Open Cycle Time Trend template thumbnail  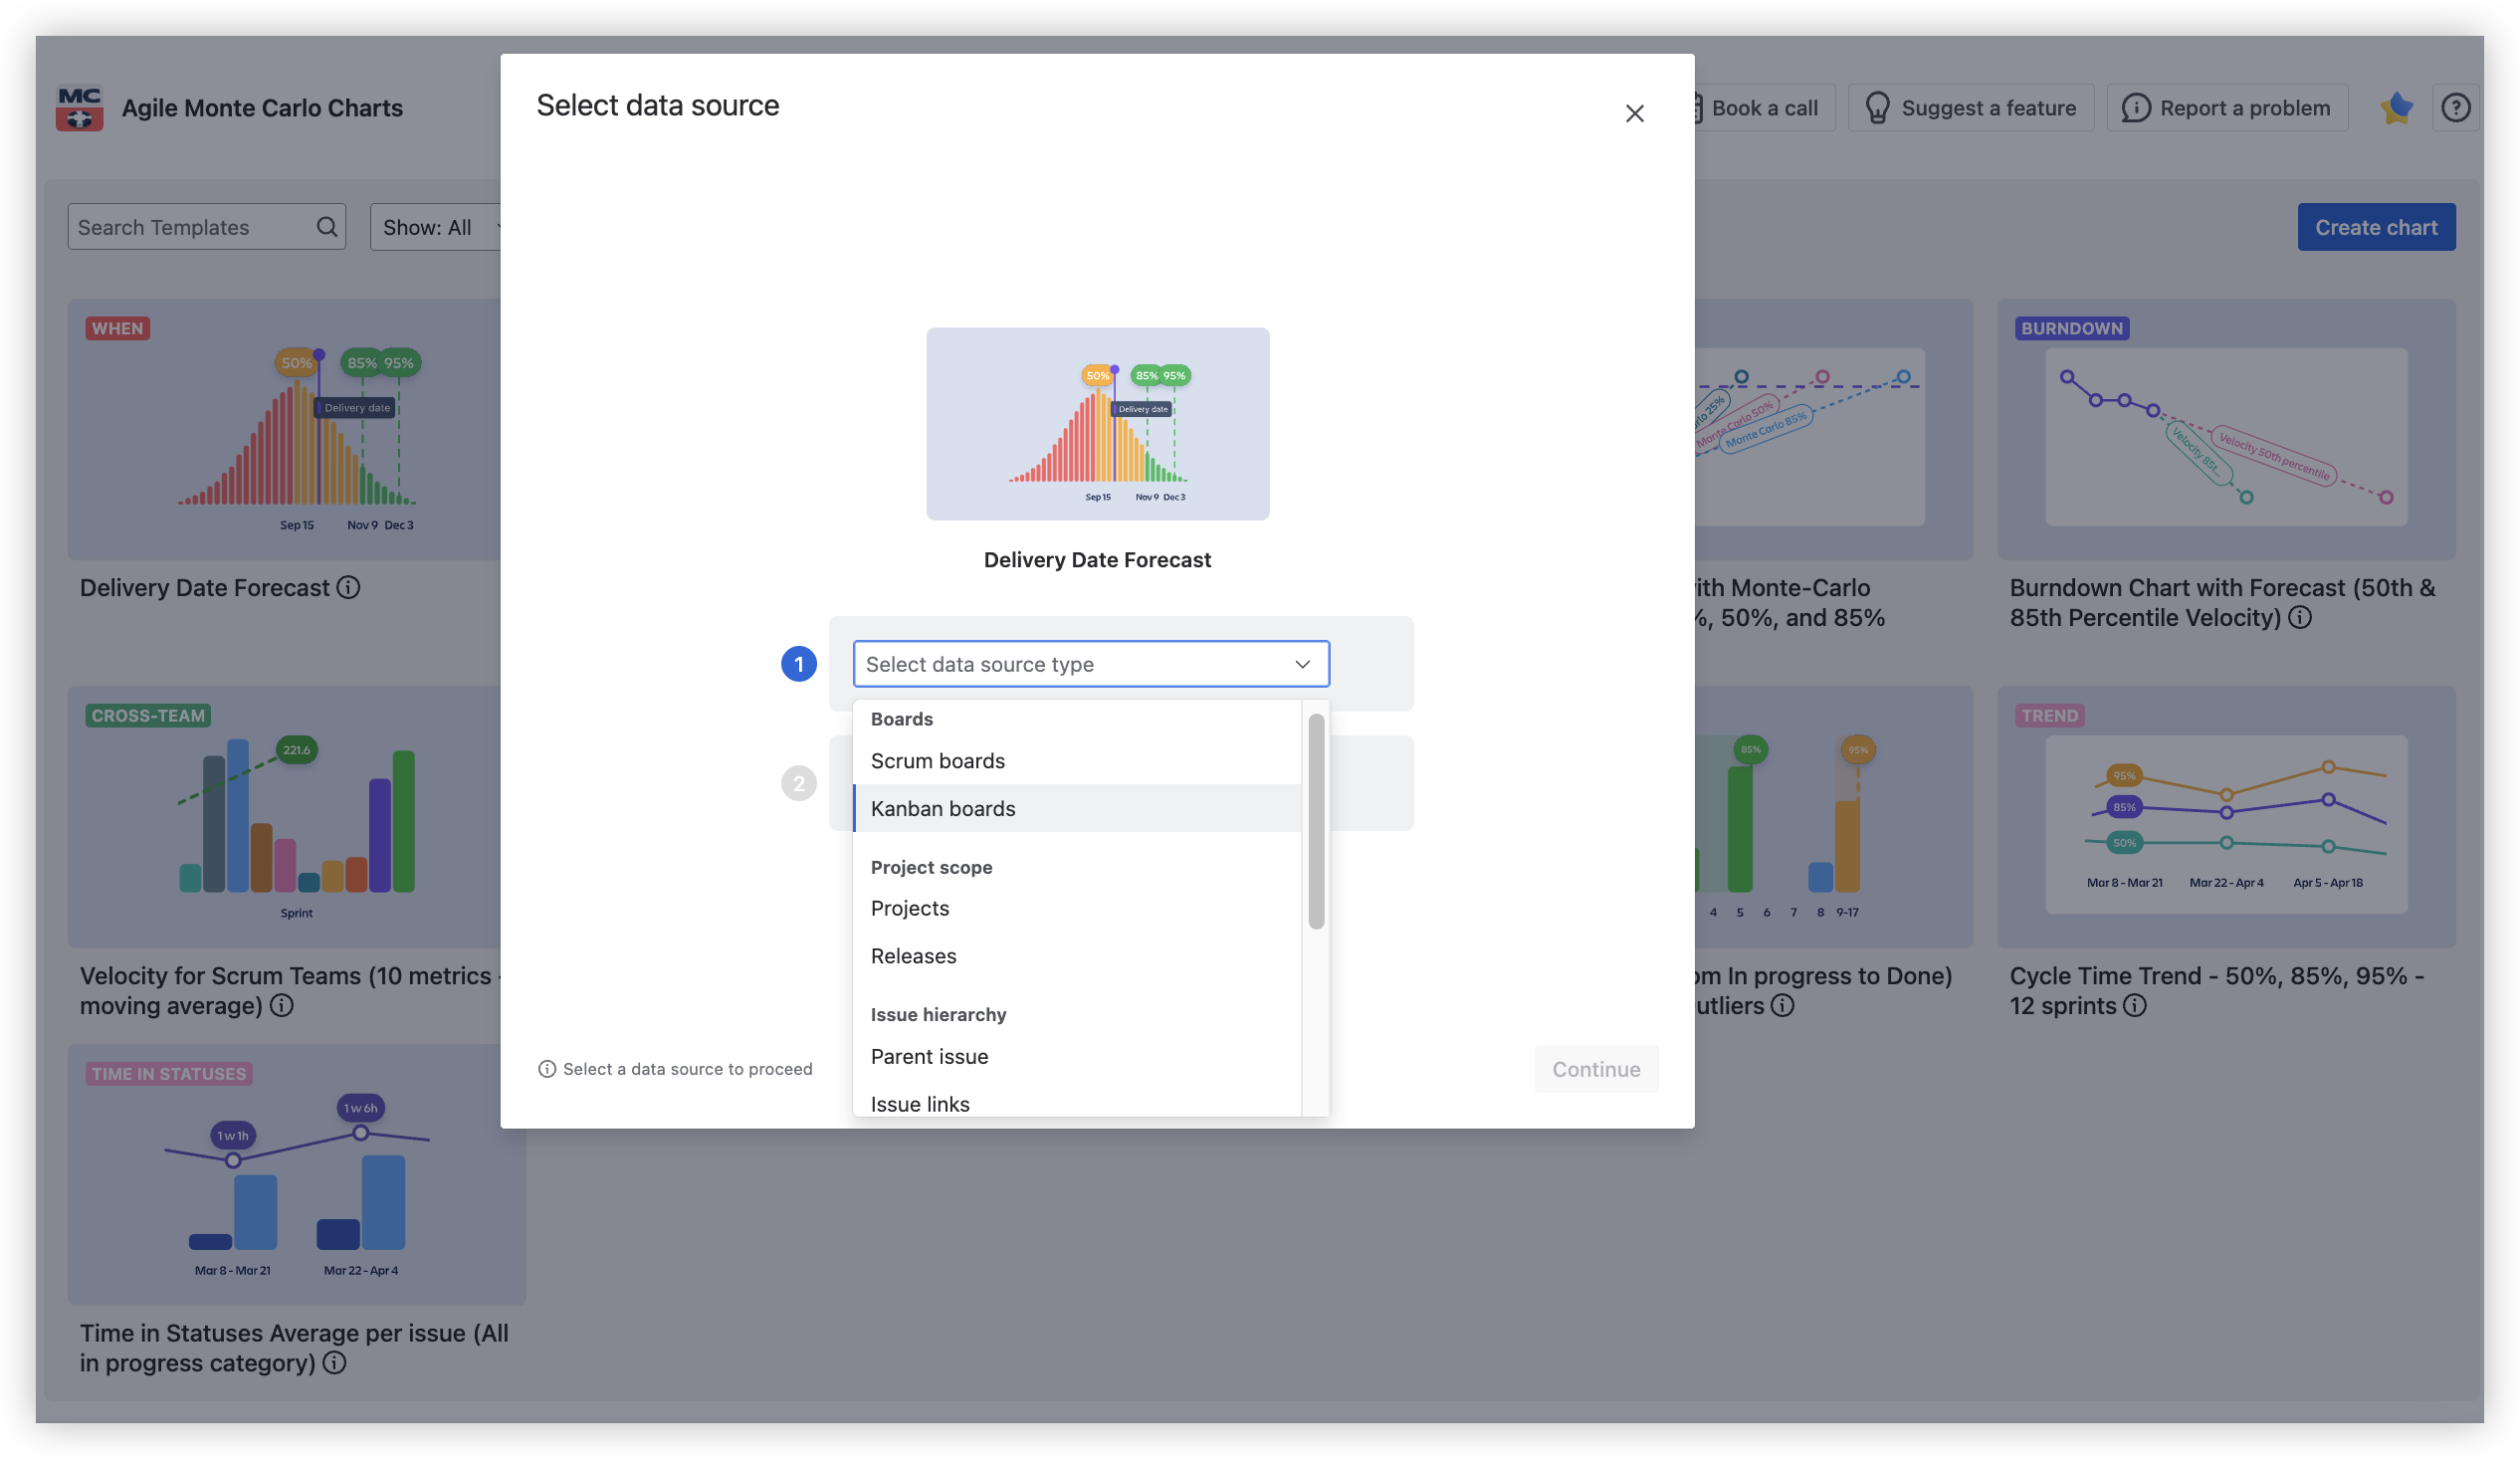pyautogui.click(x=2226, y=817)
